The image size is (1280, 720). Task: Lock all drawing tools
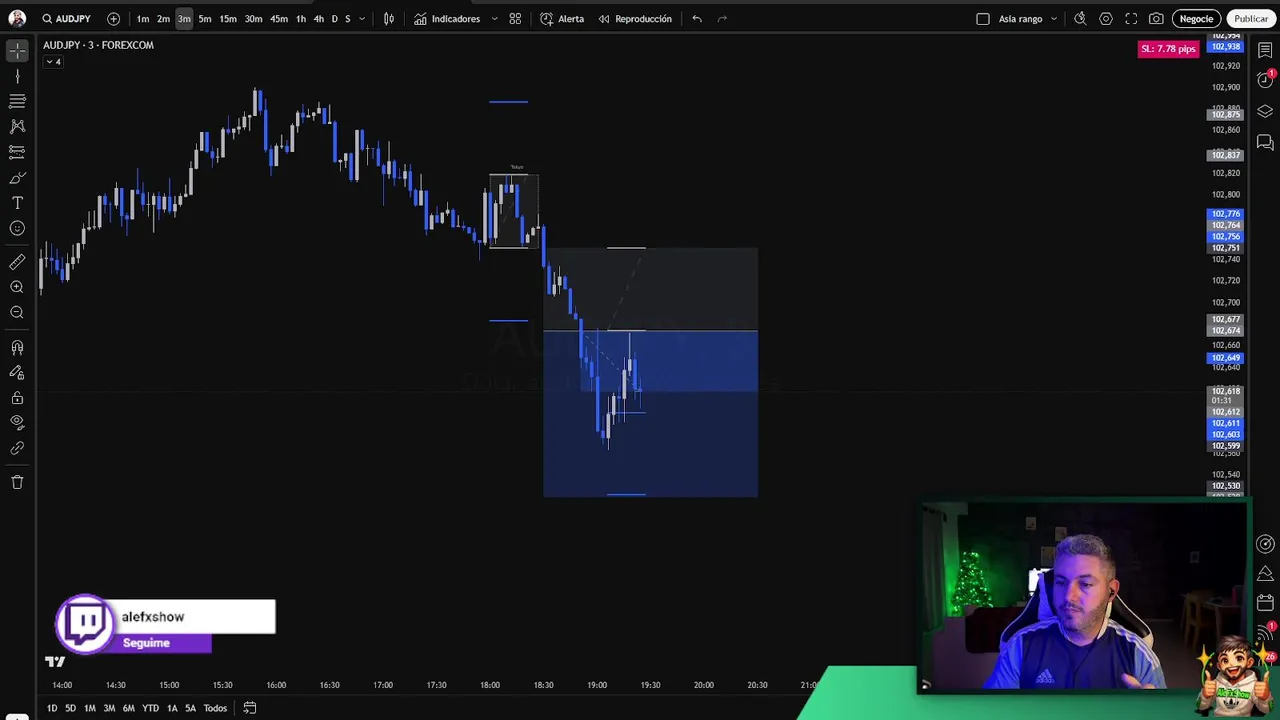click(x=17, y=398)
